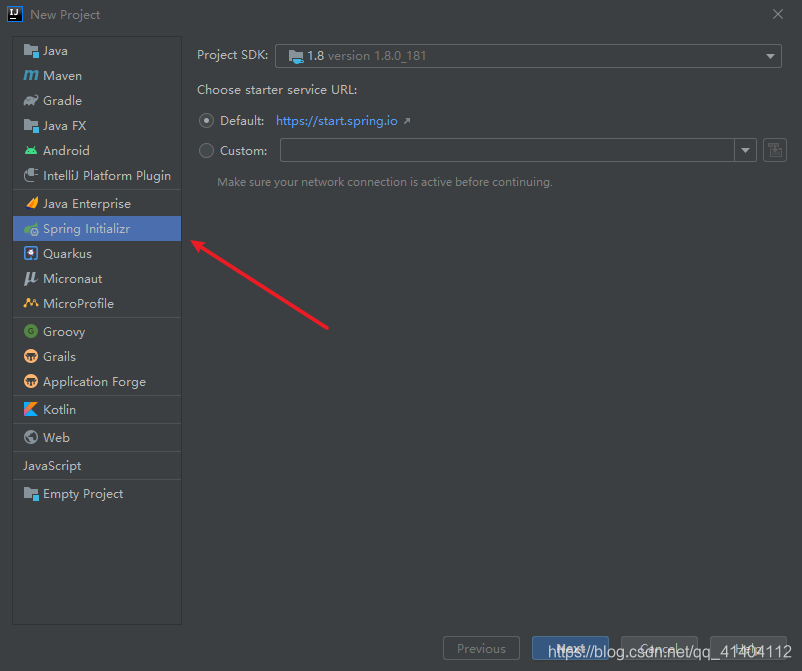Expand the Custom URL history dropdown arrow
The height and width of the screenshot is (671, 802).
(x=745, y=150)
